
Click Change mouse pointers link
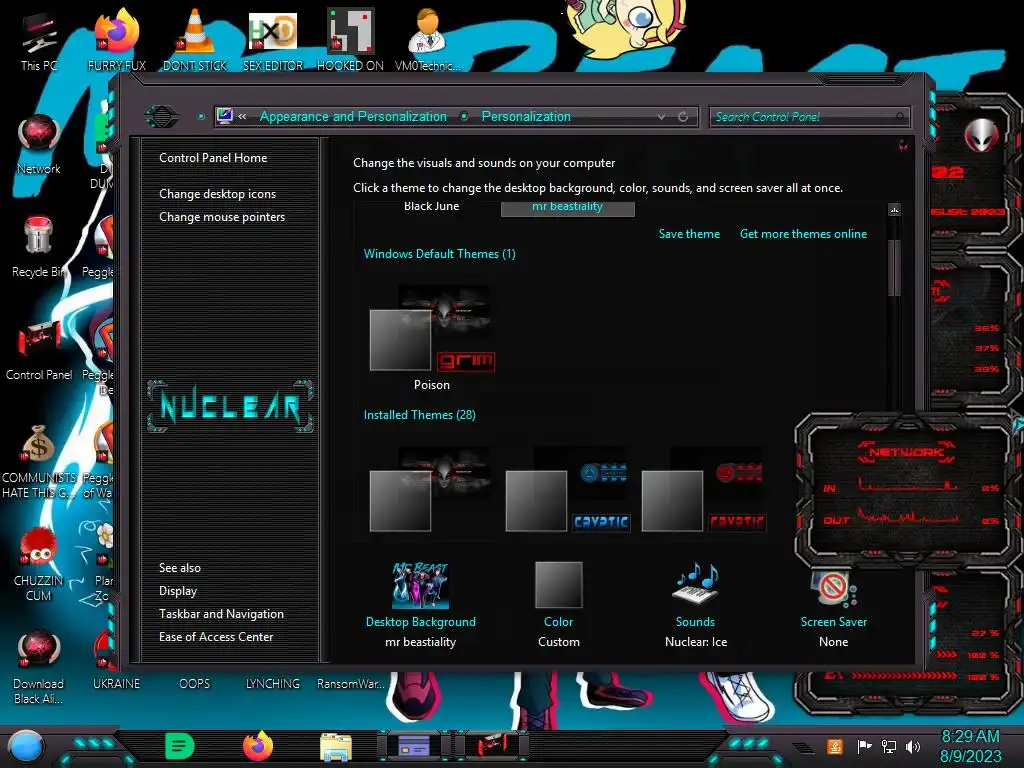click(222, 217)
